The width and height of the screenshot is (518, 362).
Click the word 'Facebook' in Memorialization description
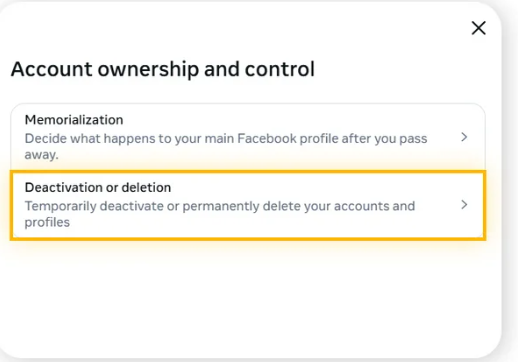tap(267, 138)
